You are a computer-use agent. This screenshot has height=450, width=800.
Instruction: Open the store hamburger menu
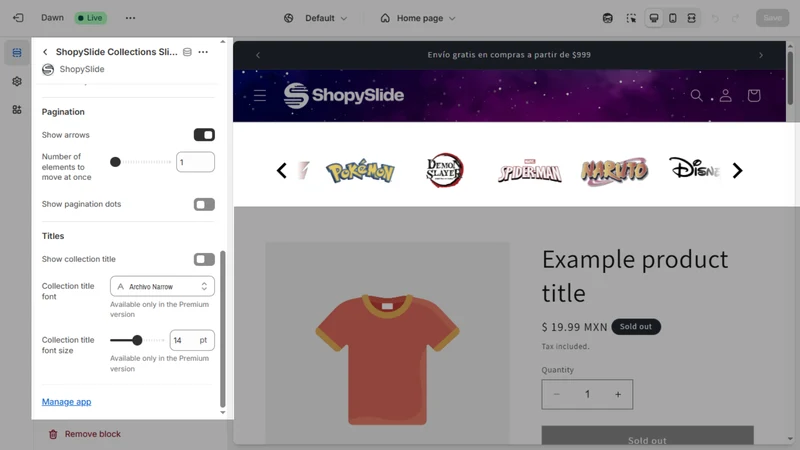[x=260, y=95]
